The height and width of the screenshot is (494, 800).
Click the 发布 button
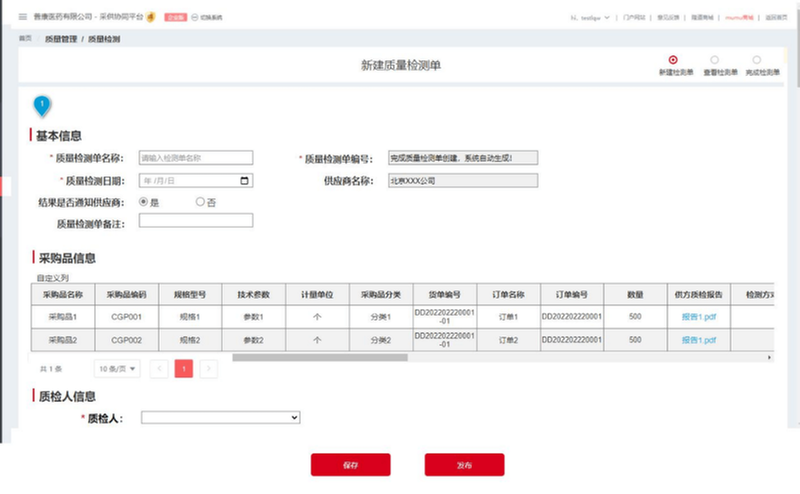coord(464,465)
